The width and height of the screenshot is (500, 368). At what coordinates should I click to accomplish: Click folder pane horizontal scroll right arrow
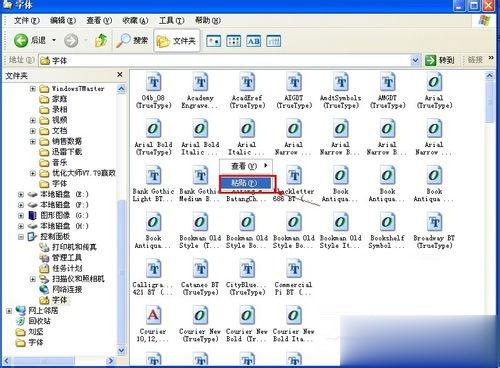point(111,361)
